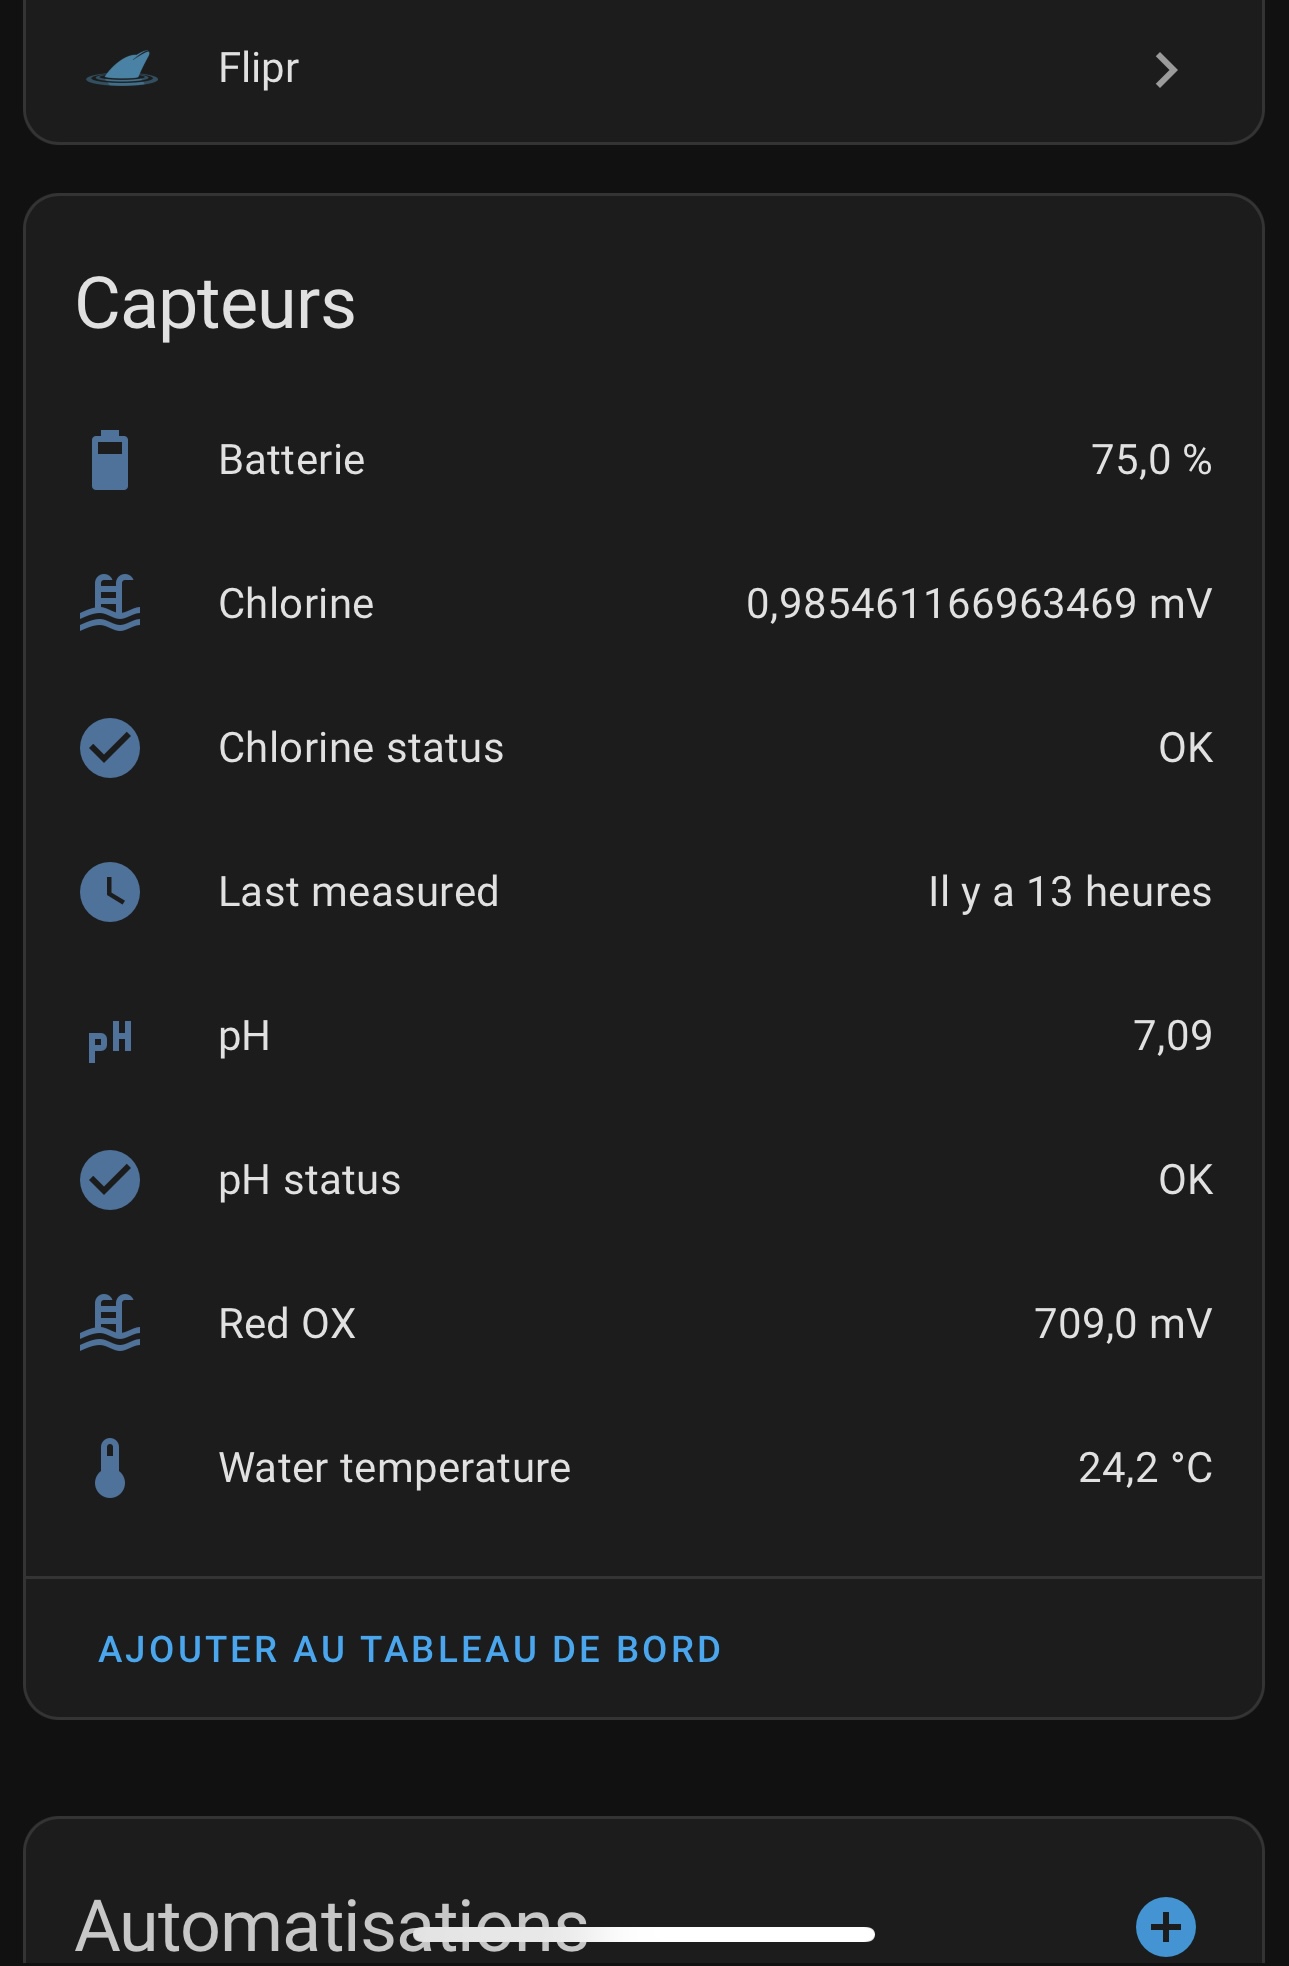Click the home indicator bar at bottom
Viewport: 1289px width, 1966px height.
pos(645,1934)
